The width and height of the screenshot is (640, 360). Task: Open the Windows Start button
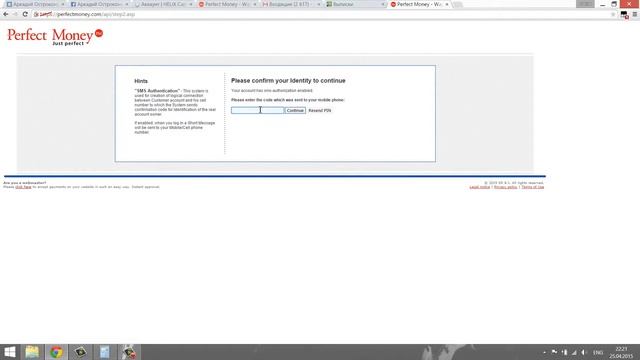[x=10, y=352]
